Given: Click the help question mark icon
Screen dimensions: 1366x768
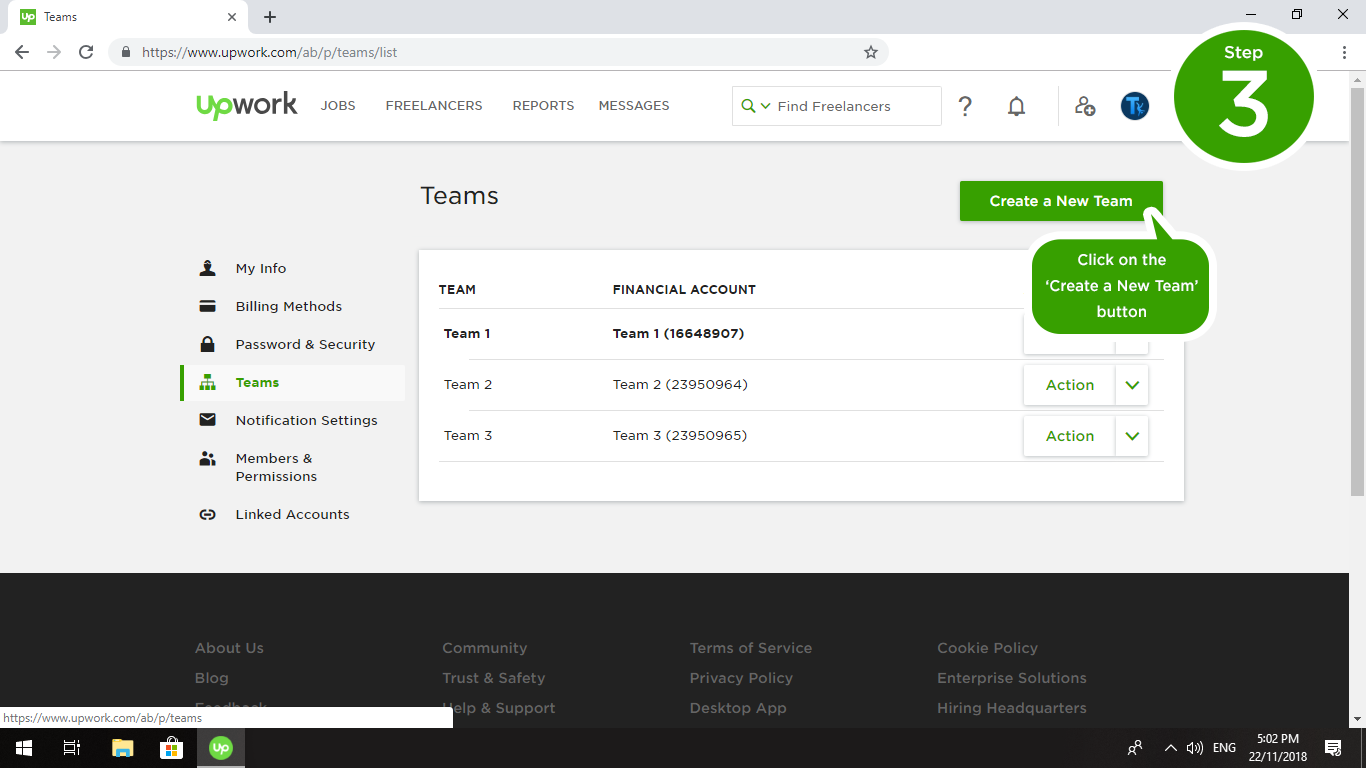Looking at the screenshot, I should [965, 106].
